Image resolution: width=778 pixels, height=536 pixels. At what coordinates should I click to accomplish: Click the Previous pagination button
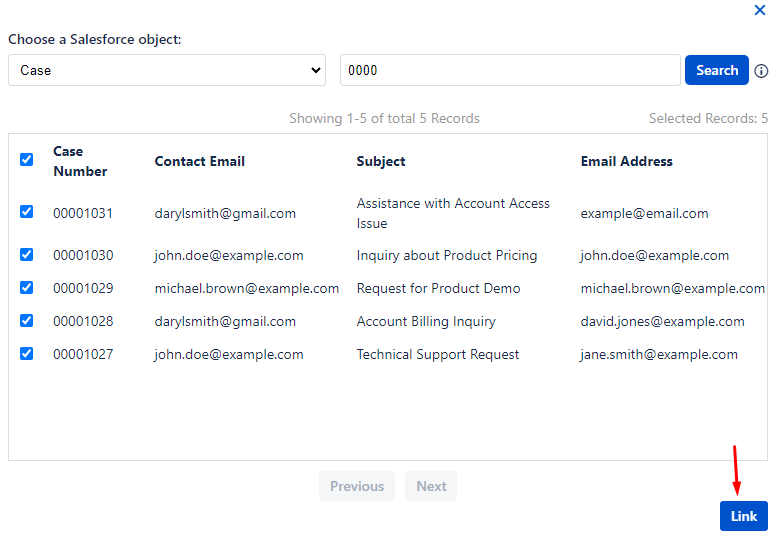tap(357, 486)
